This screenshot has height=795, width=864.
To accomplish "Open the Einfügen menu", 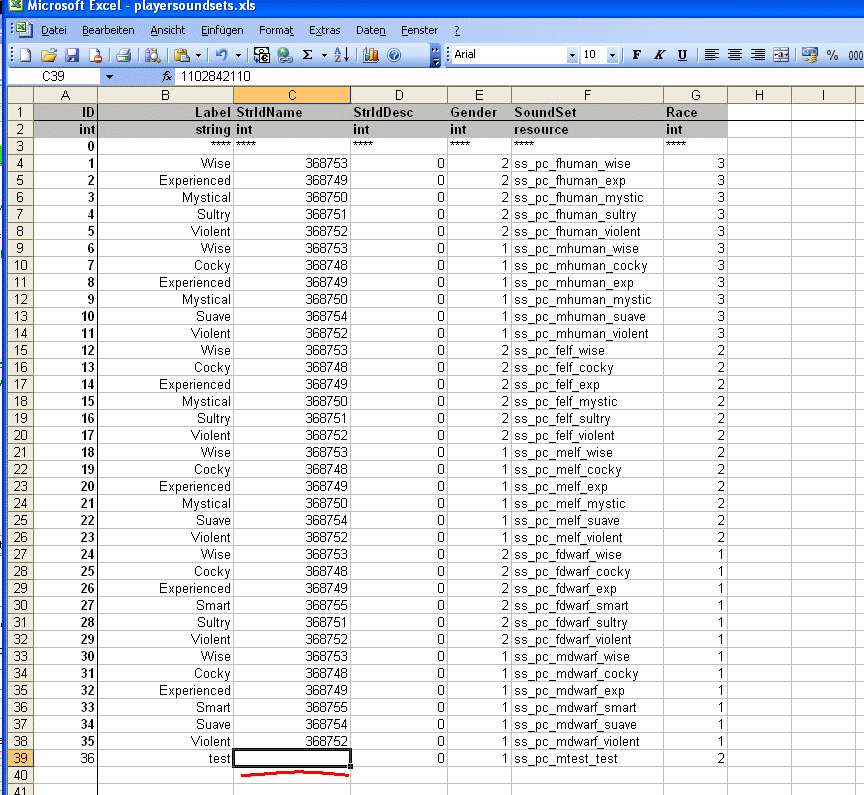I will click(x=221, y=31).
